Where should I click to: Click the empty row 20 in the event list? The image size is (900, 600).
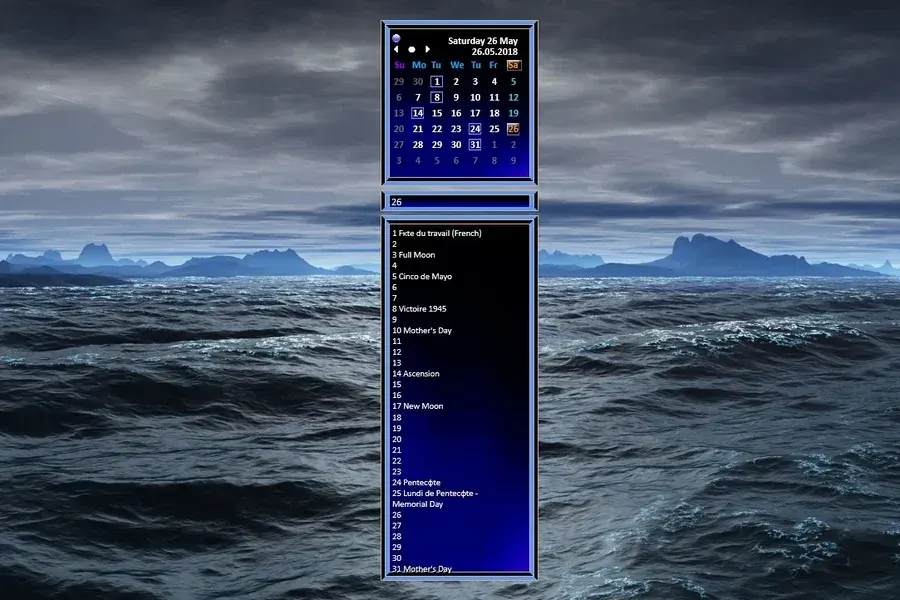tap(397, 439)
